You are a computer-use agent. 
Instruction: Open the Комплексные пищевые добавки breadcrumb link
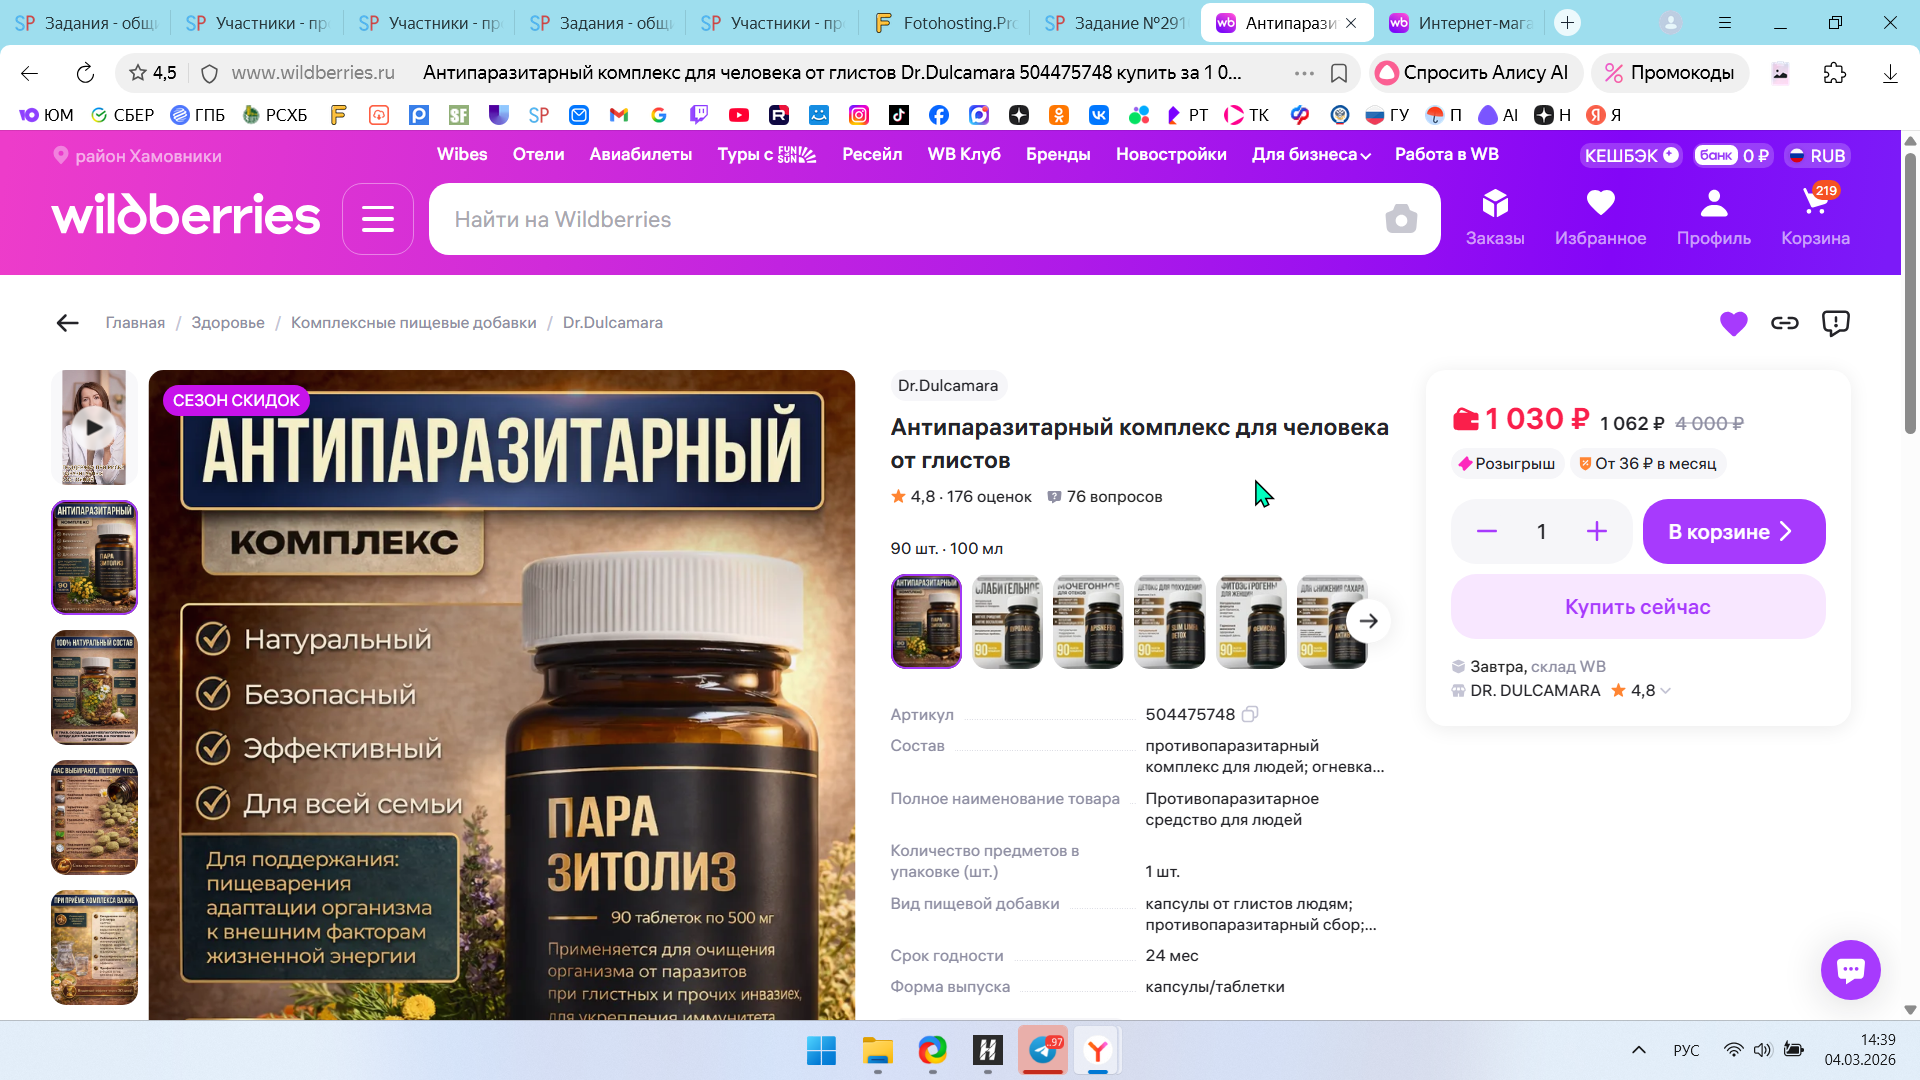[413, 323]
